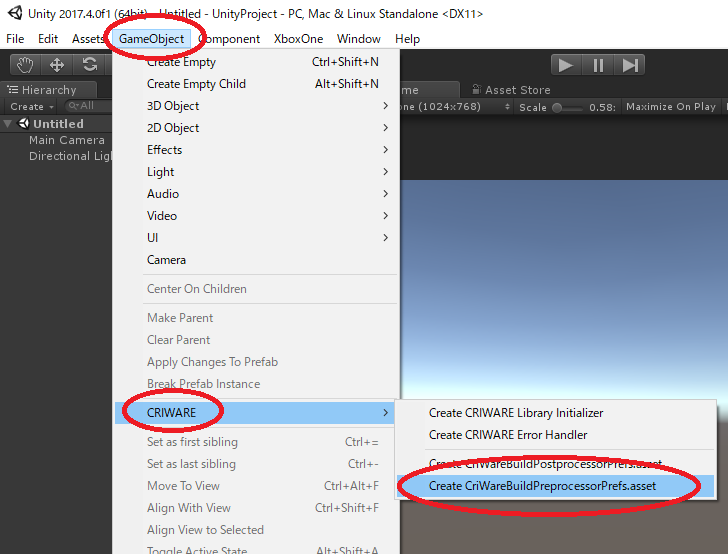Choose Create CRIWARE Library Initializer
This screenshot has height=554, width=728.
555,413
